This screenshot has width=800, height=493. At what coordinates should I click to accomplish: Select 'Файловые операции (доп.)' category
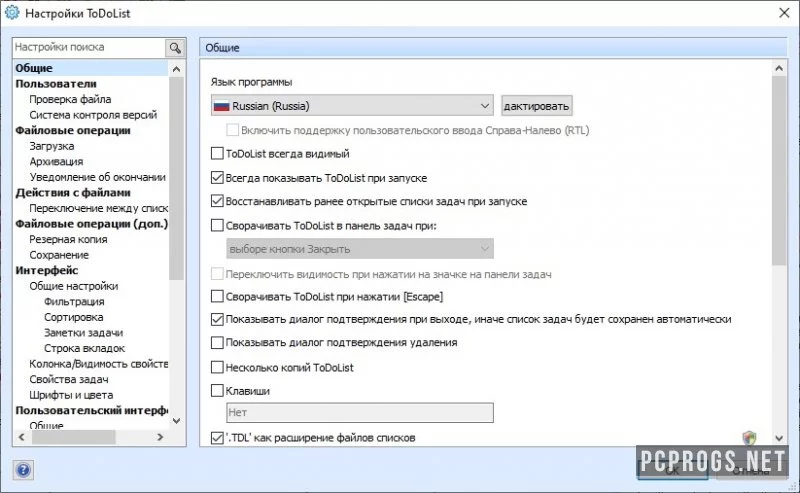tap(91, 224)
